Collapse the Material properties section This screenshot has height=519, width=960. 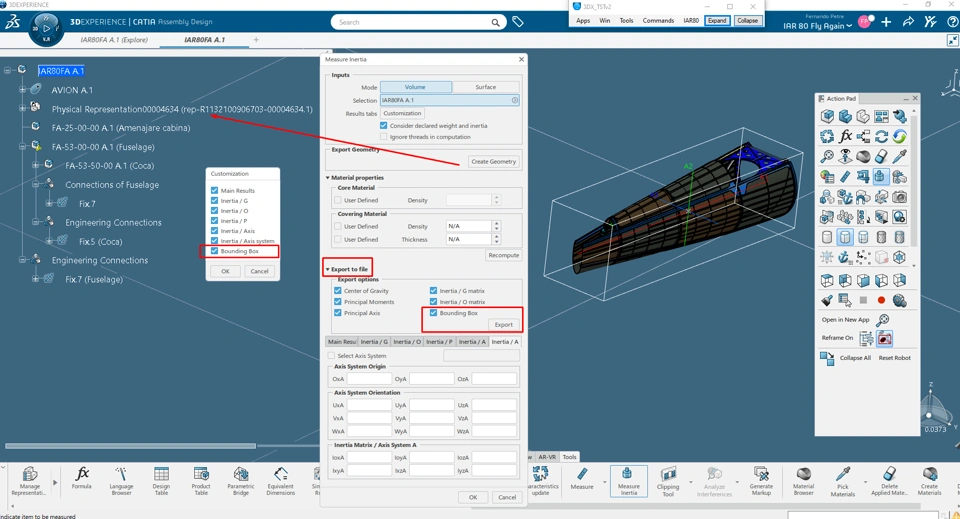click(328, 177)
